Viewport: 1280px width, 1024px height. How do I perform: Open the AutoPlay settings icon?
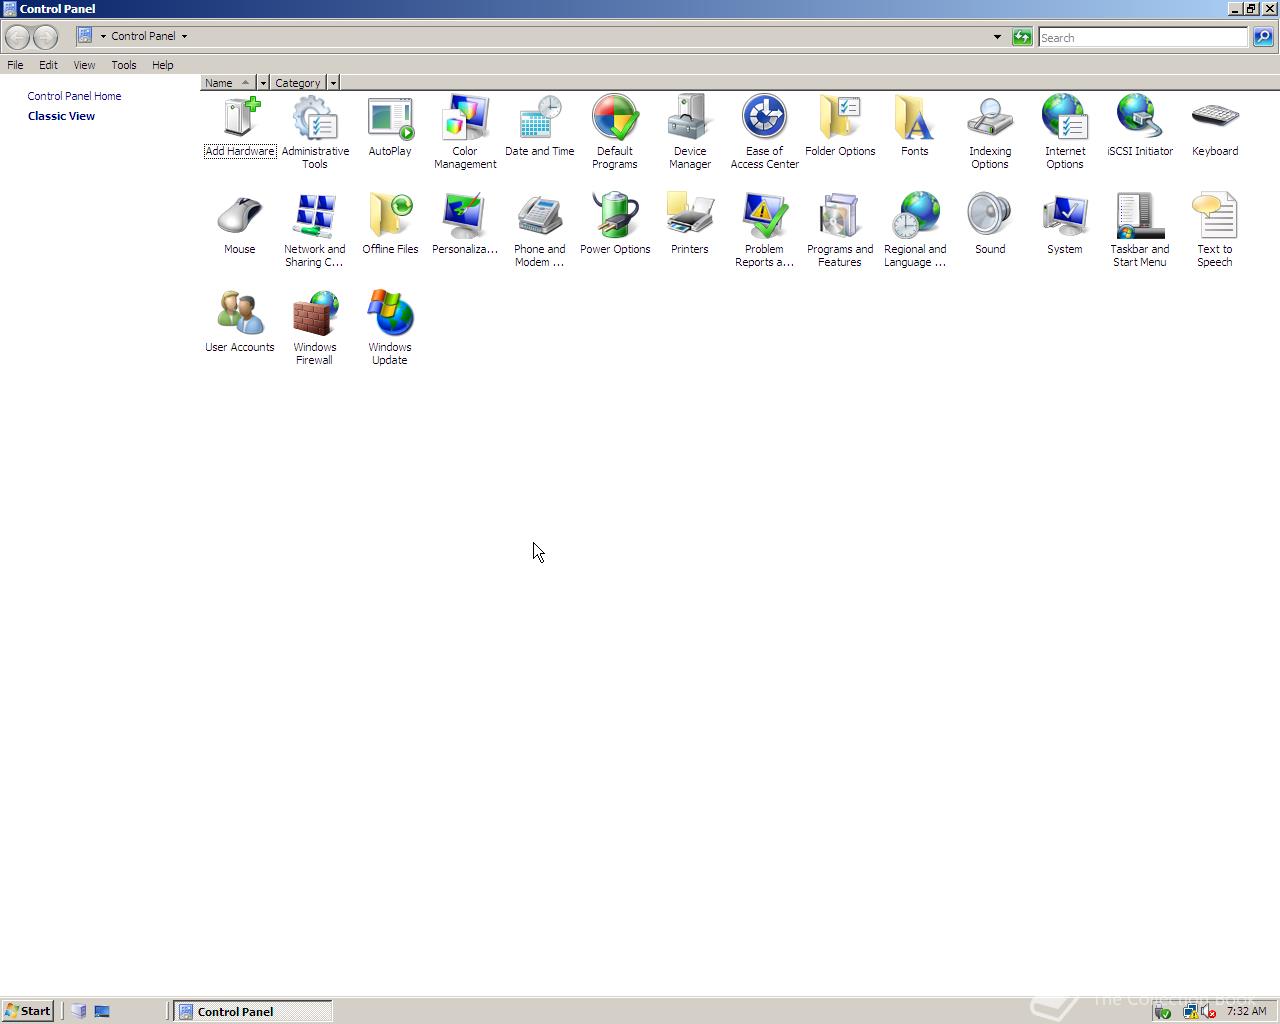click(x=390, y=125)
